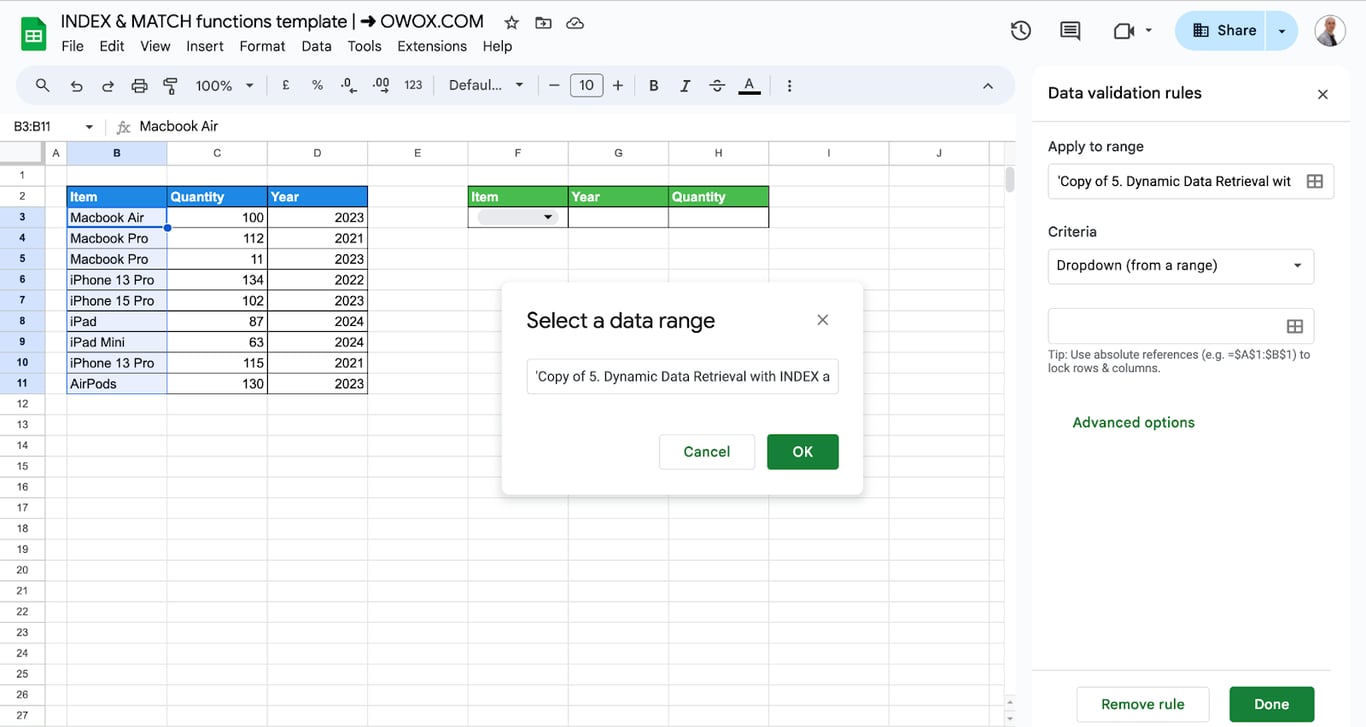The height and width of the screenshot is (727, 1366).
Task: Click the vertical scrollbar thumb
Action: (1010, 180)
